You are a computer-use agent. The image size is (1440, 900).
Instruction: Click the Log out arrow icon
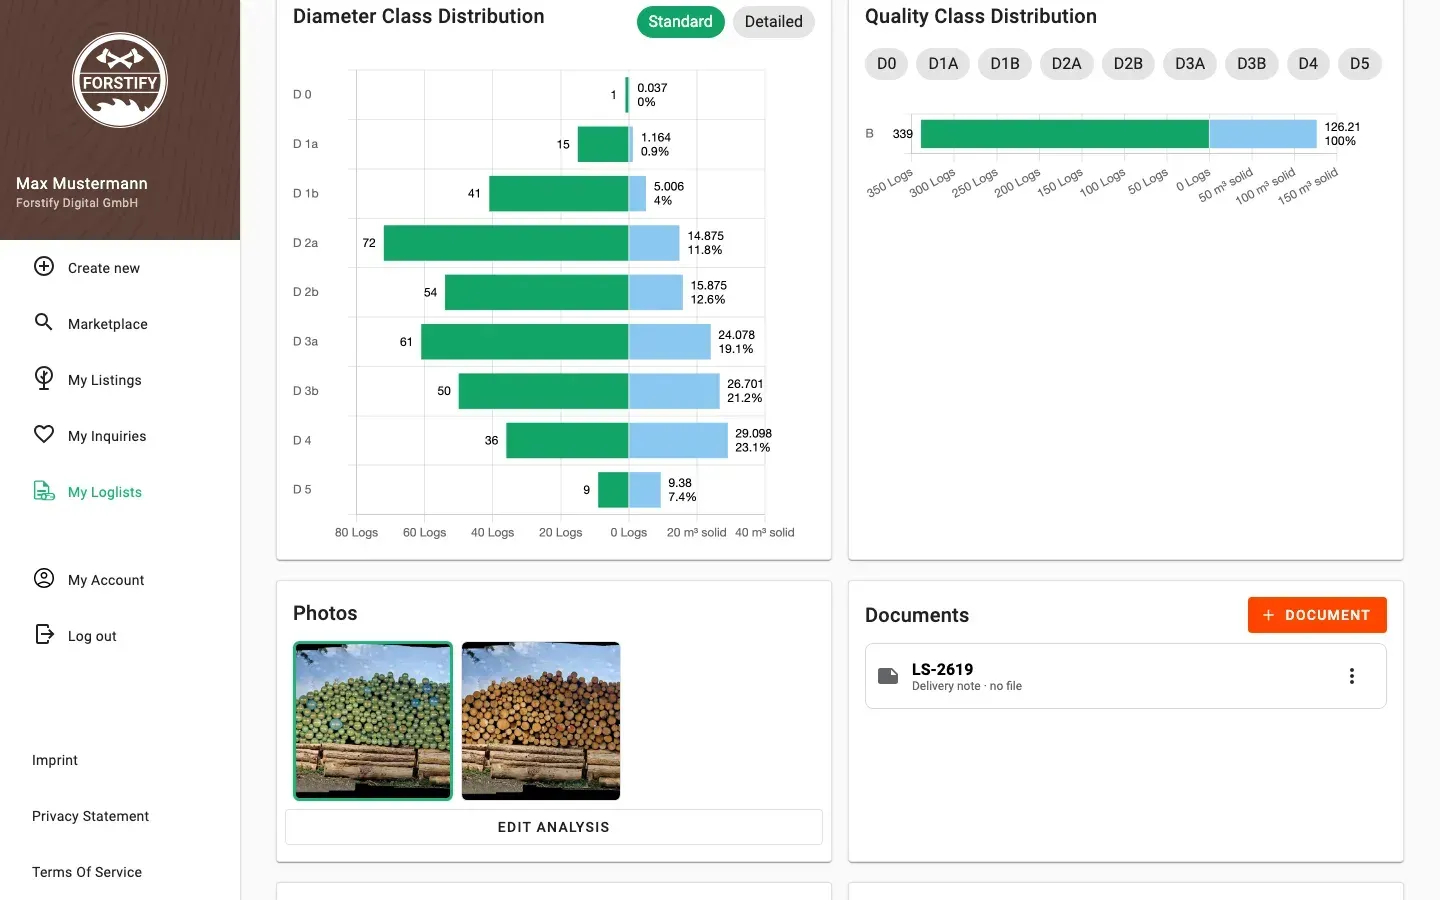(x=44, y=634)
